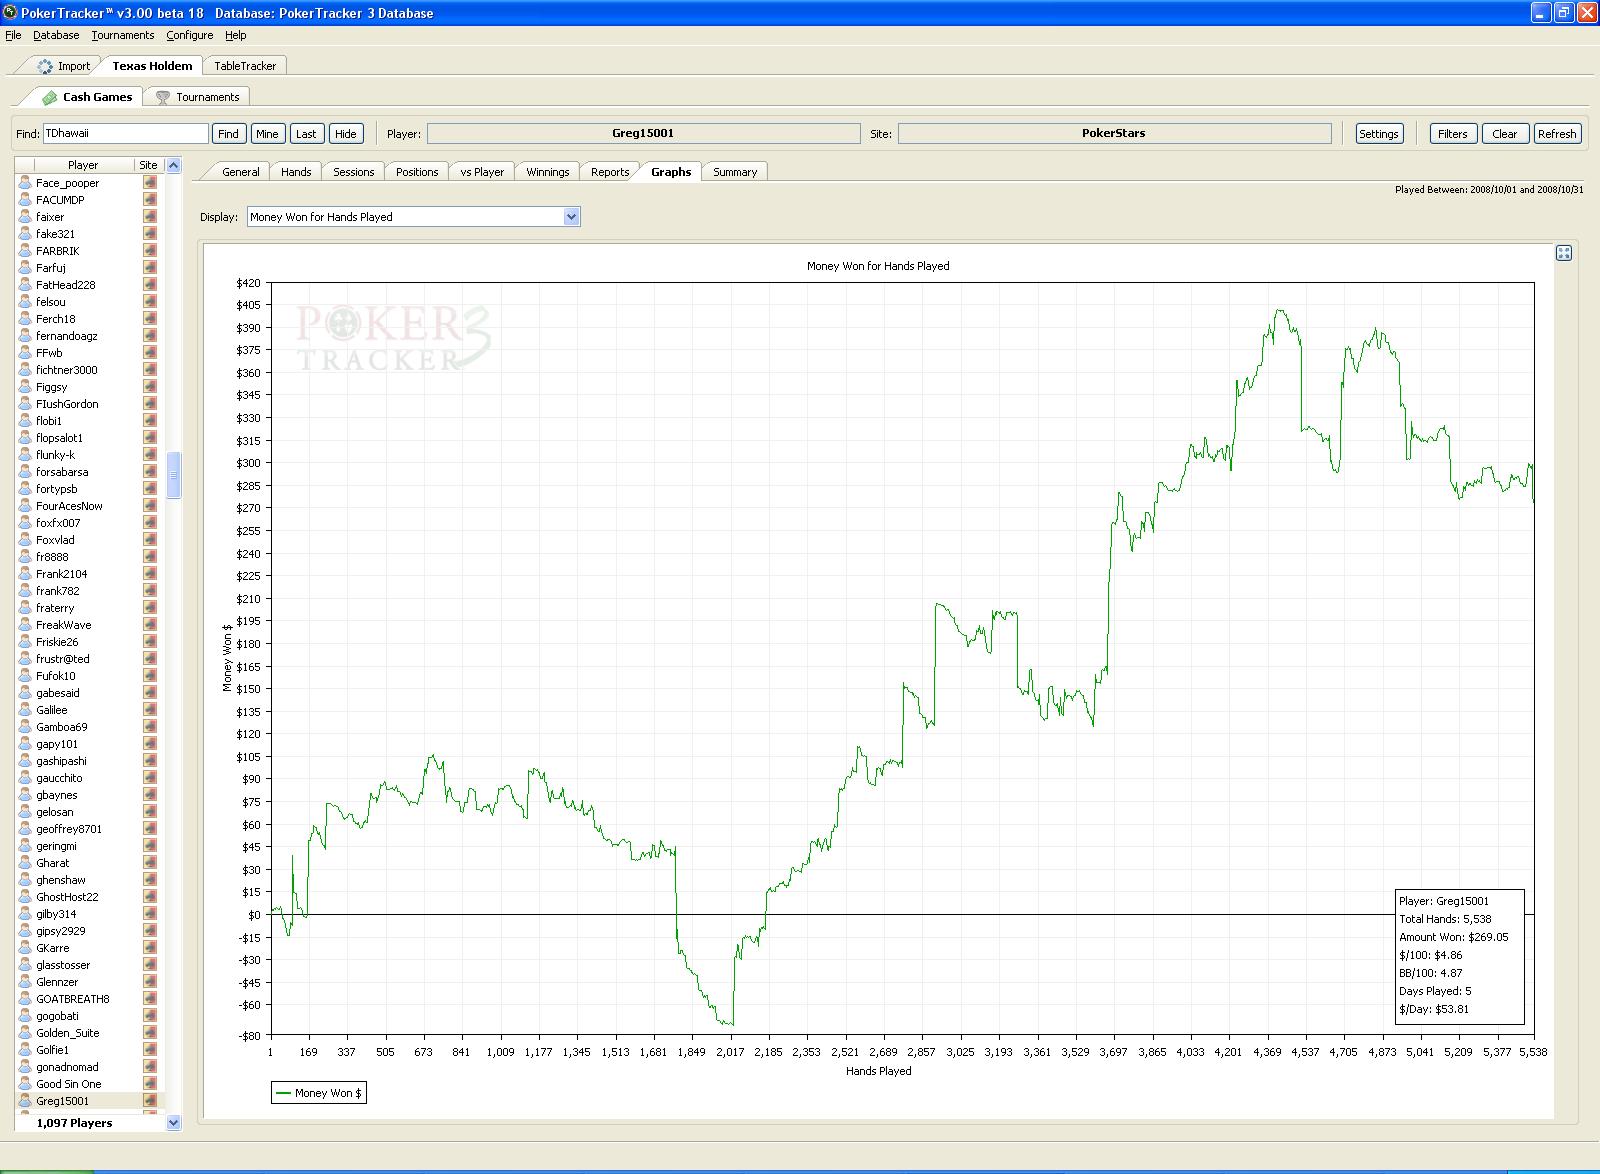Image resolution: width=1600 pixels, height=1174 pixels.
Task: Click player icon next to gabesaid
Action: coord(26,693)
